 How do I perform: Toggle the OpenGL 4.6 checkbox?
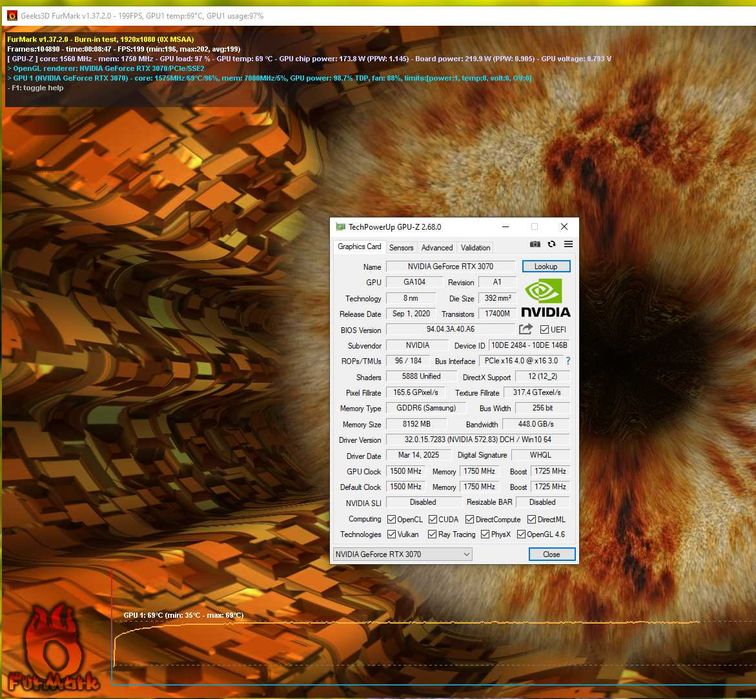(521, 534)
